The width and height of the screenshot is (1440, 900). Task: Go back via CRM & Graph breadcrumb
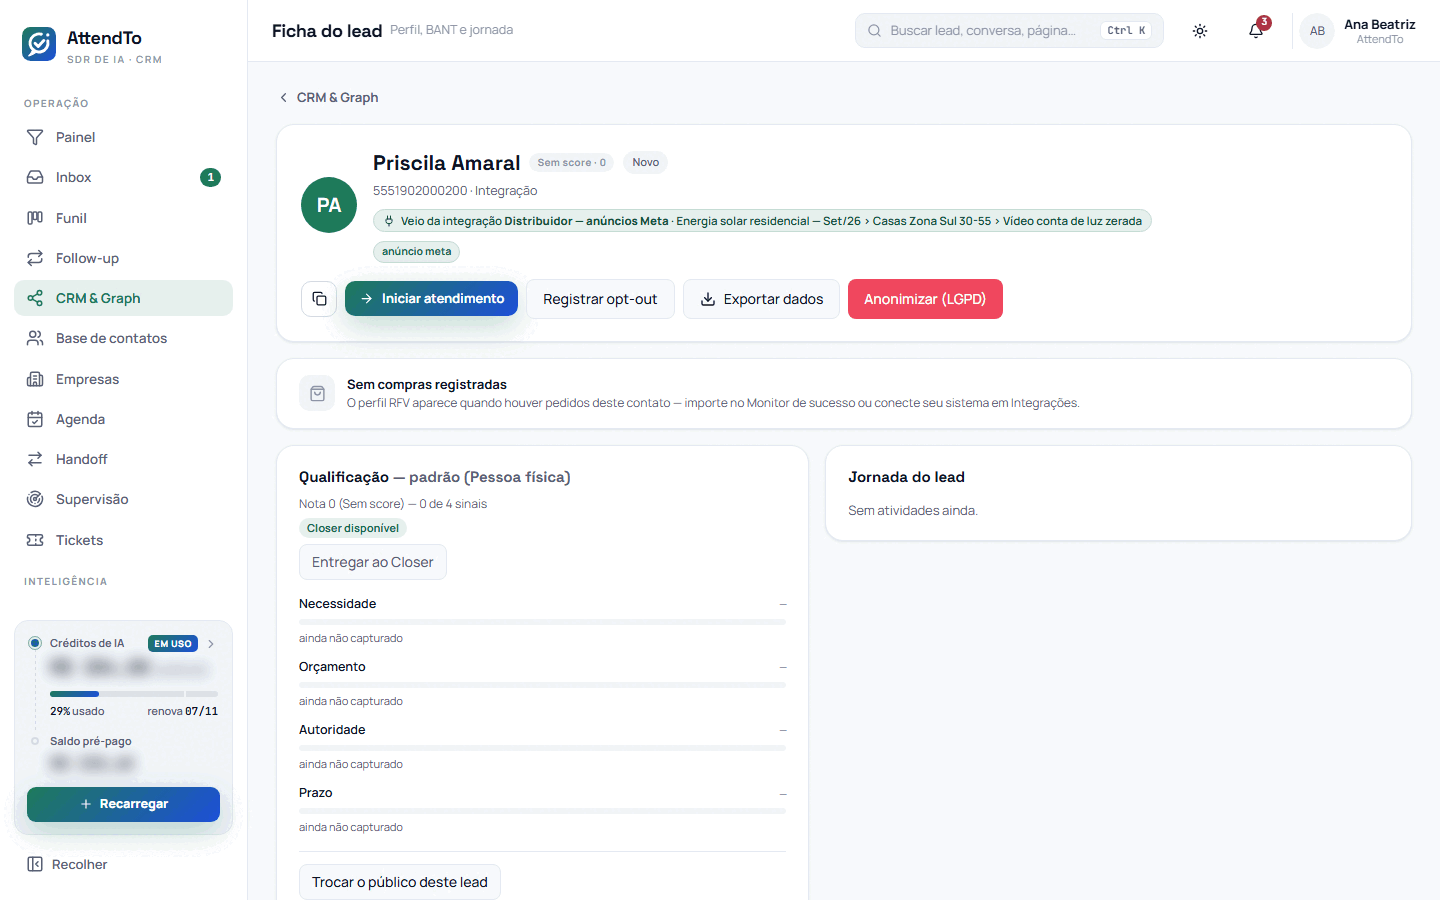(x=328, y=97)
